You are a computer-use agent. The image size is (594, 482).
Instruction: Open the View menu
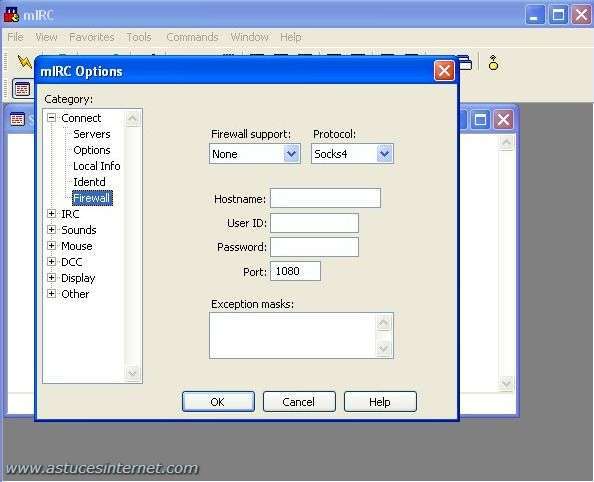coord(46,37)
